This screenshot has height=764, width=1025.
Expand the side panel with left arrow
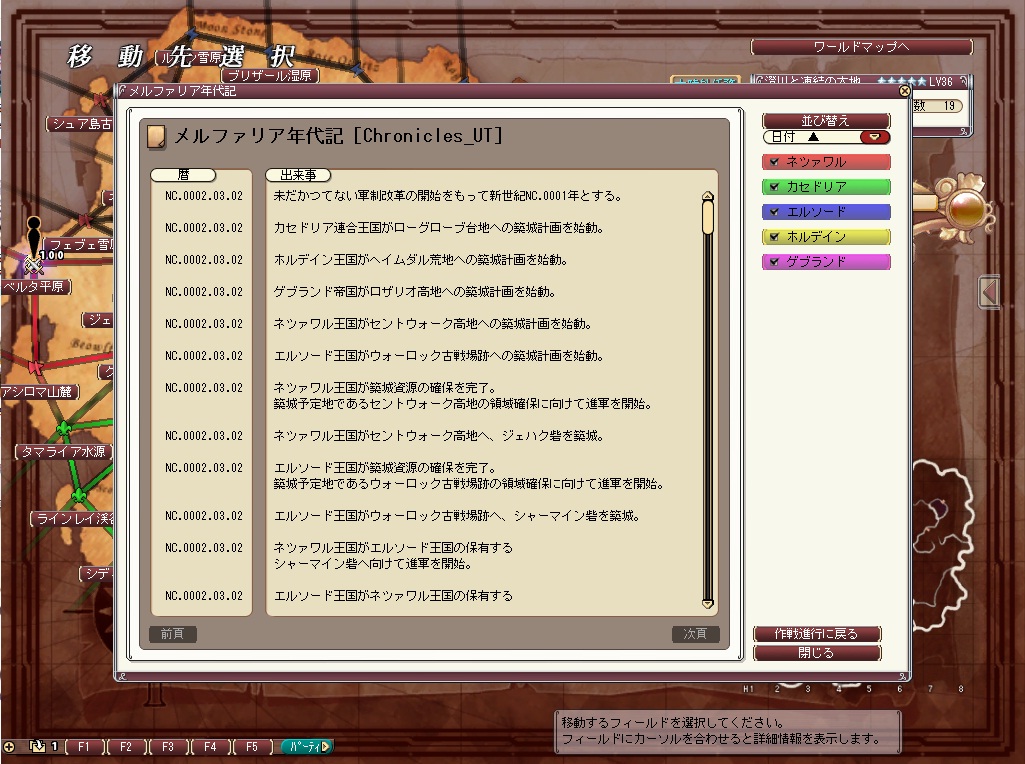(x=989, y=292)
